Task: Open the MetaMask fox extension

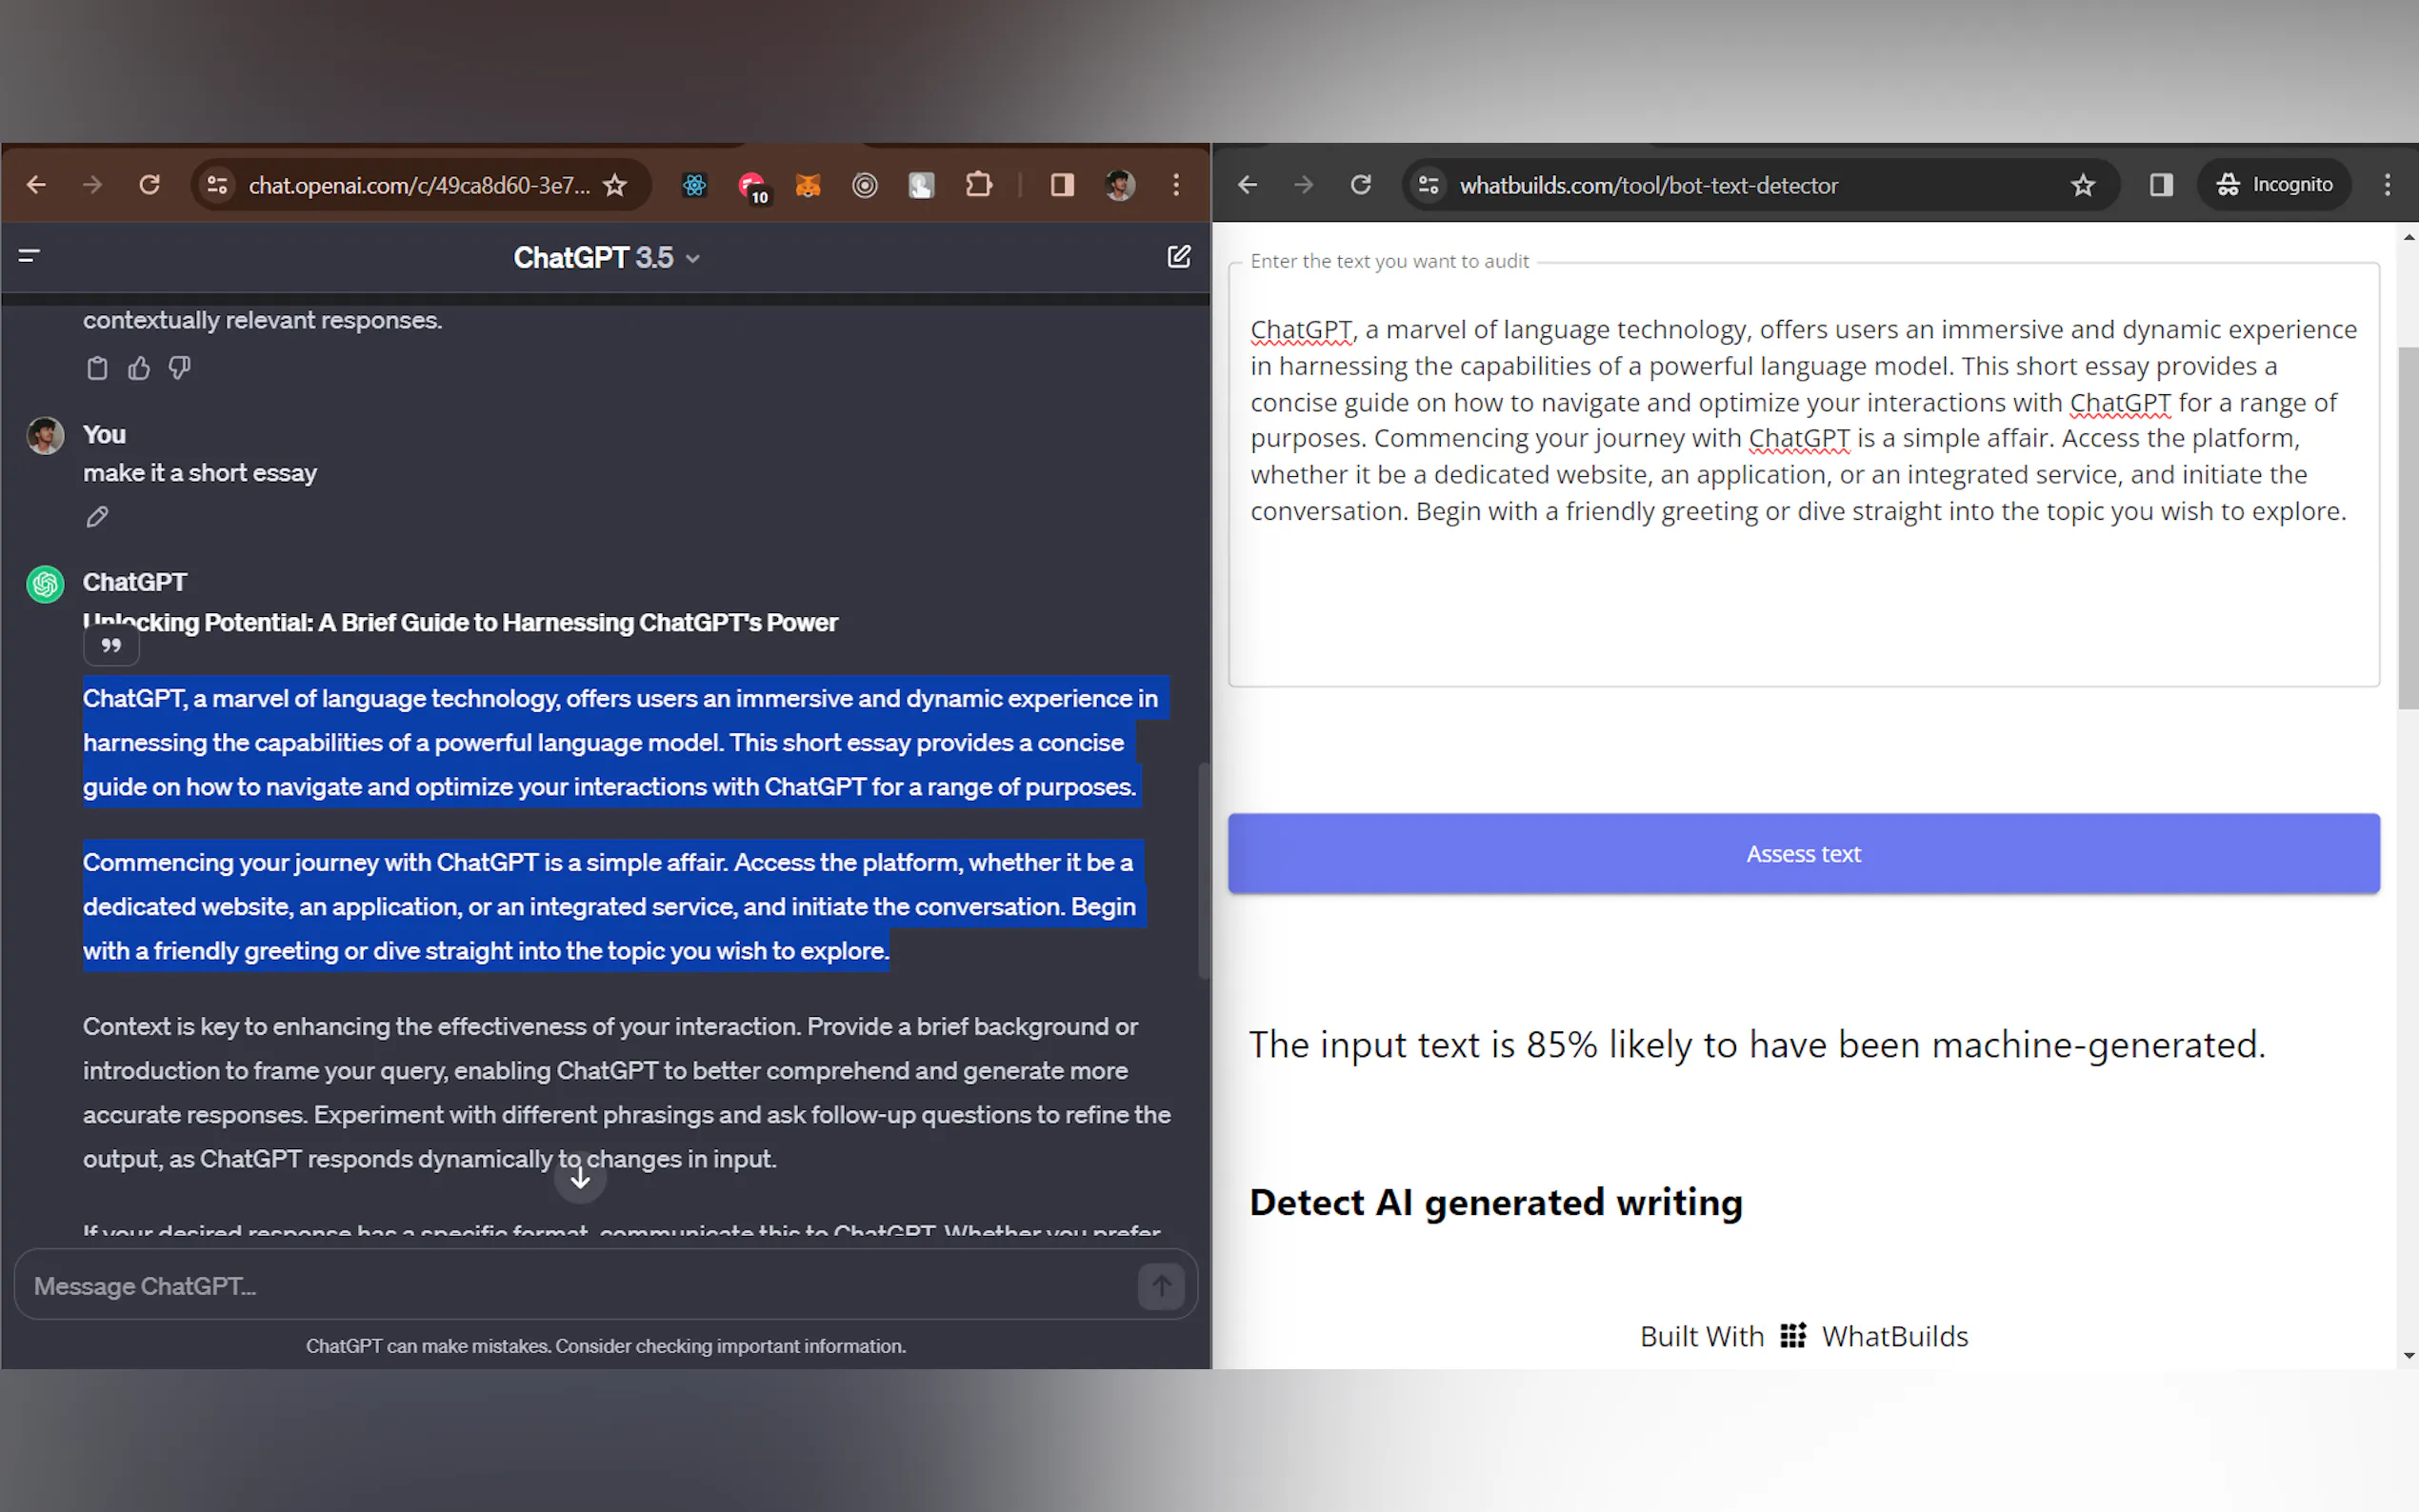Action: 808,185
